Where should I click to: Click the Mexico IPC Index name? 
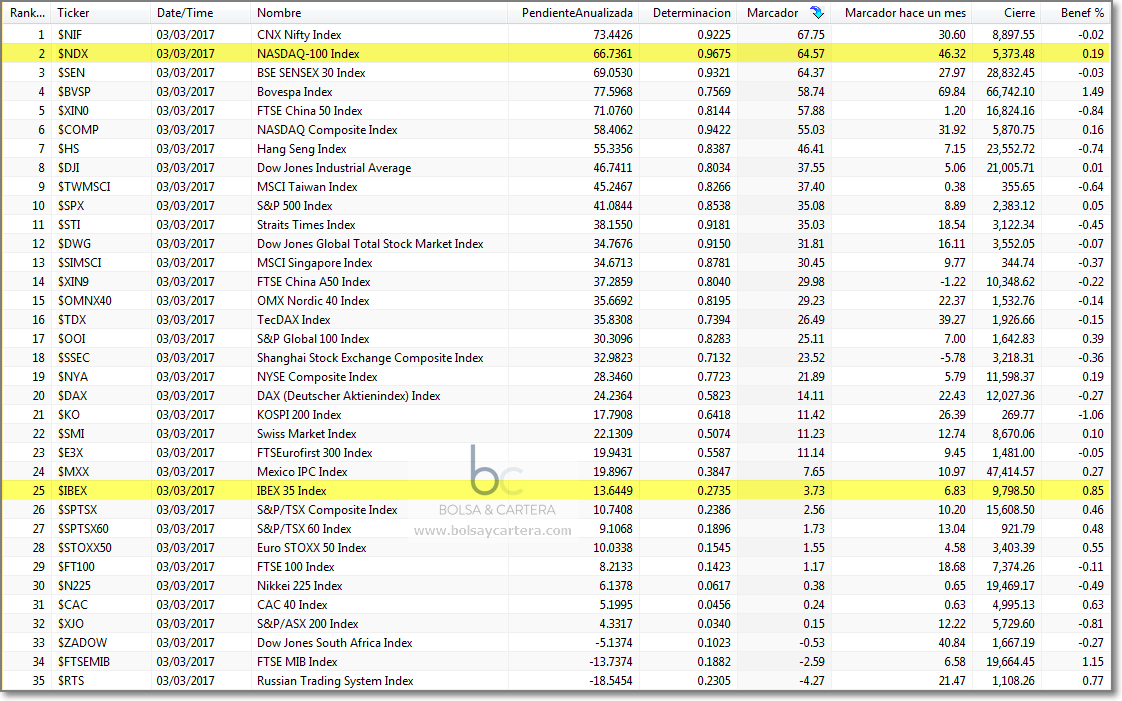point(302,471)
